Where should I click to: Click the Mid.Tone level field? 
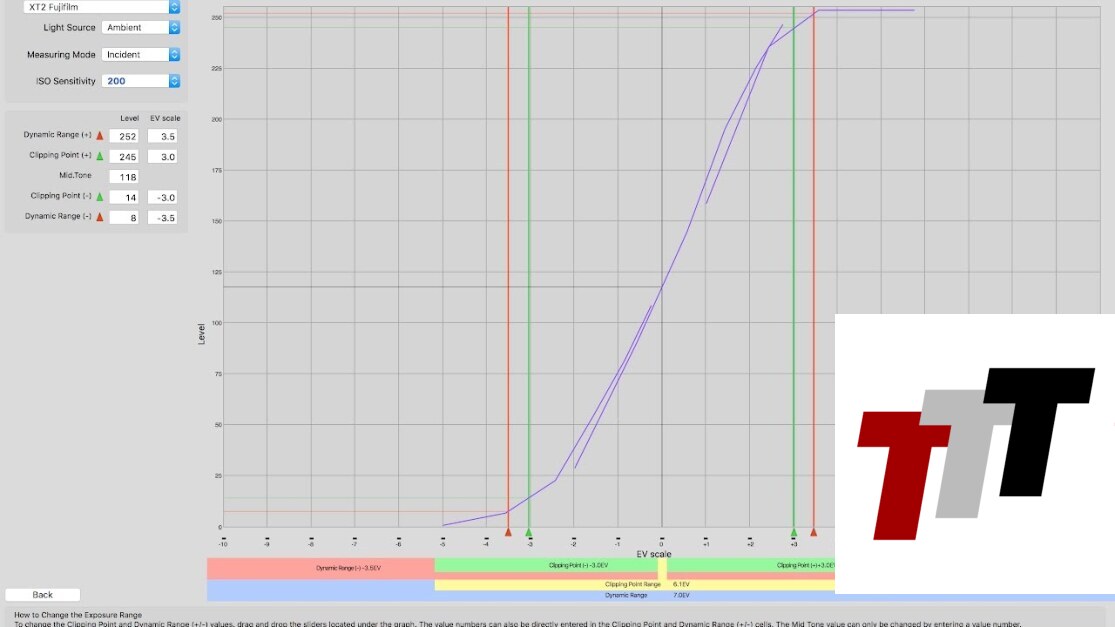pyautogui.click(x=123, y=177)
